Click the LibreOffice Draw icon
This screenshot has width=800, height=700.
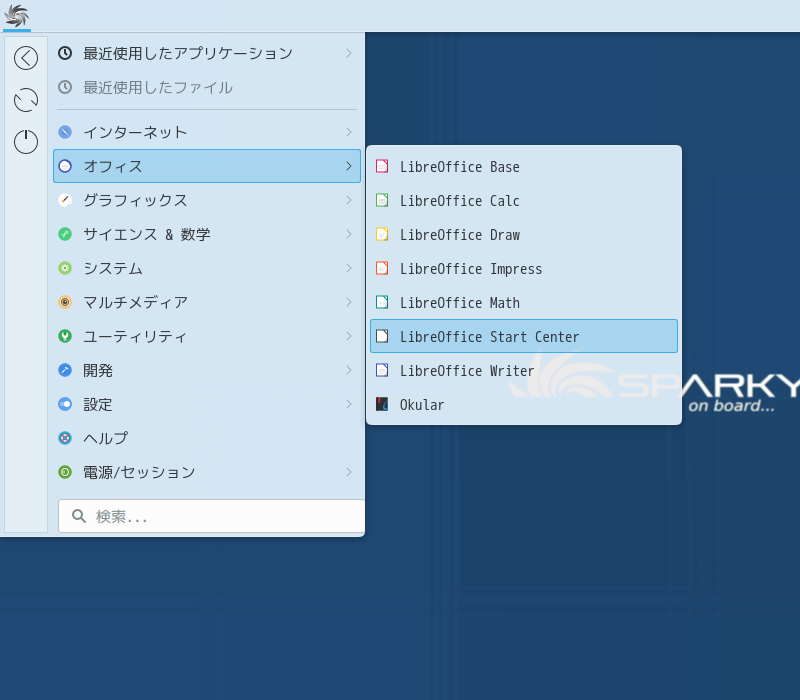point(382,235)
